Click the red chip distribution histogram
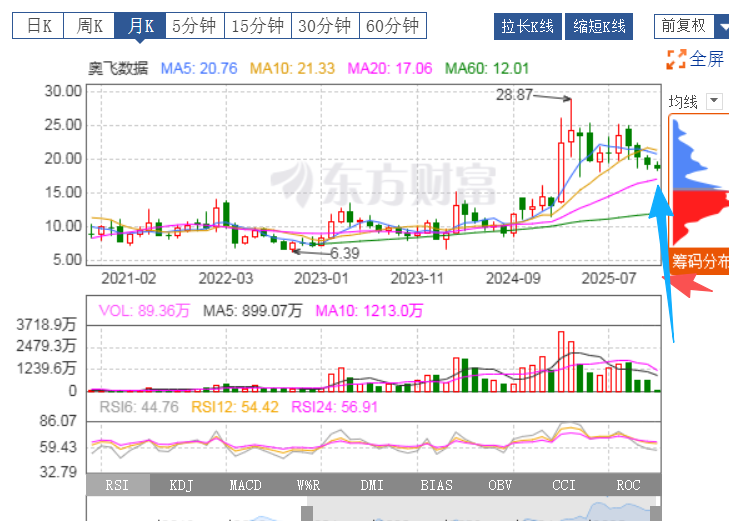The image size is (729, 521). tap(700, 218)
